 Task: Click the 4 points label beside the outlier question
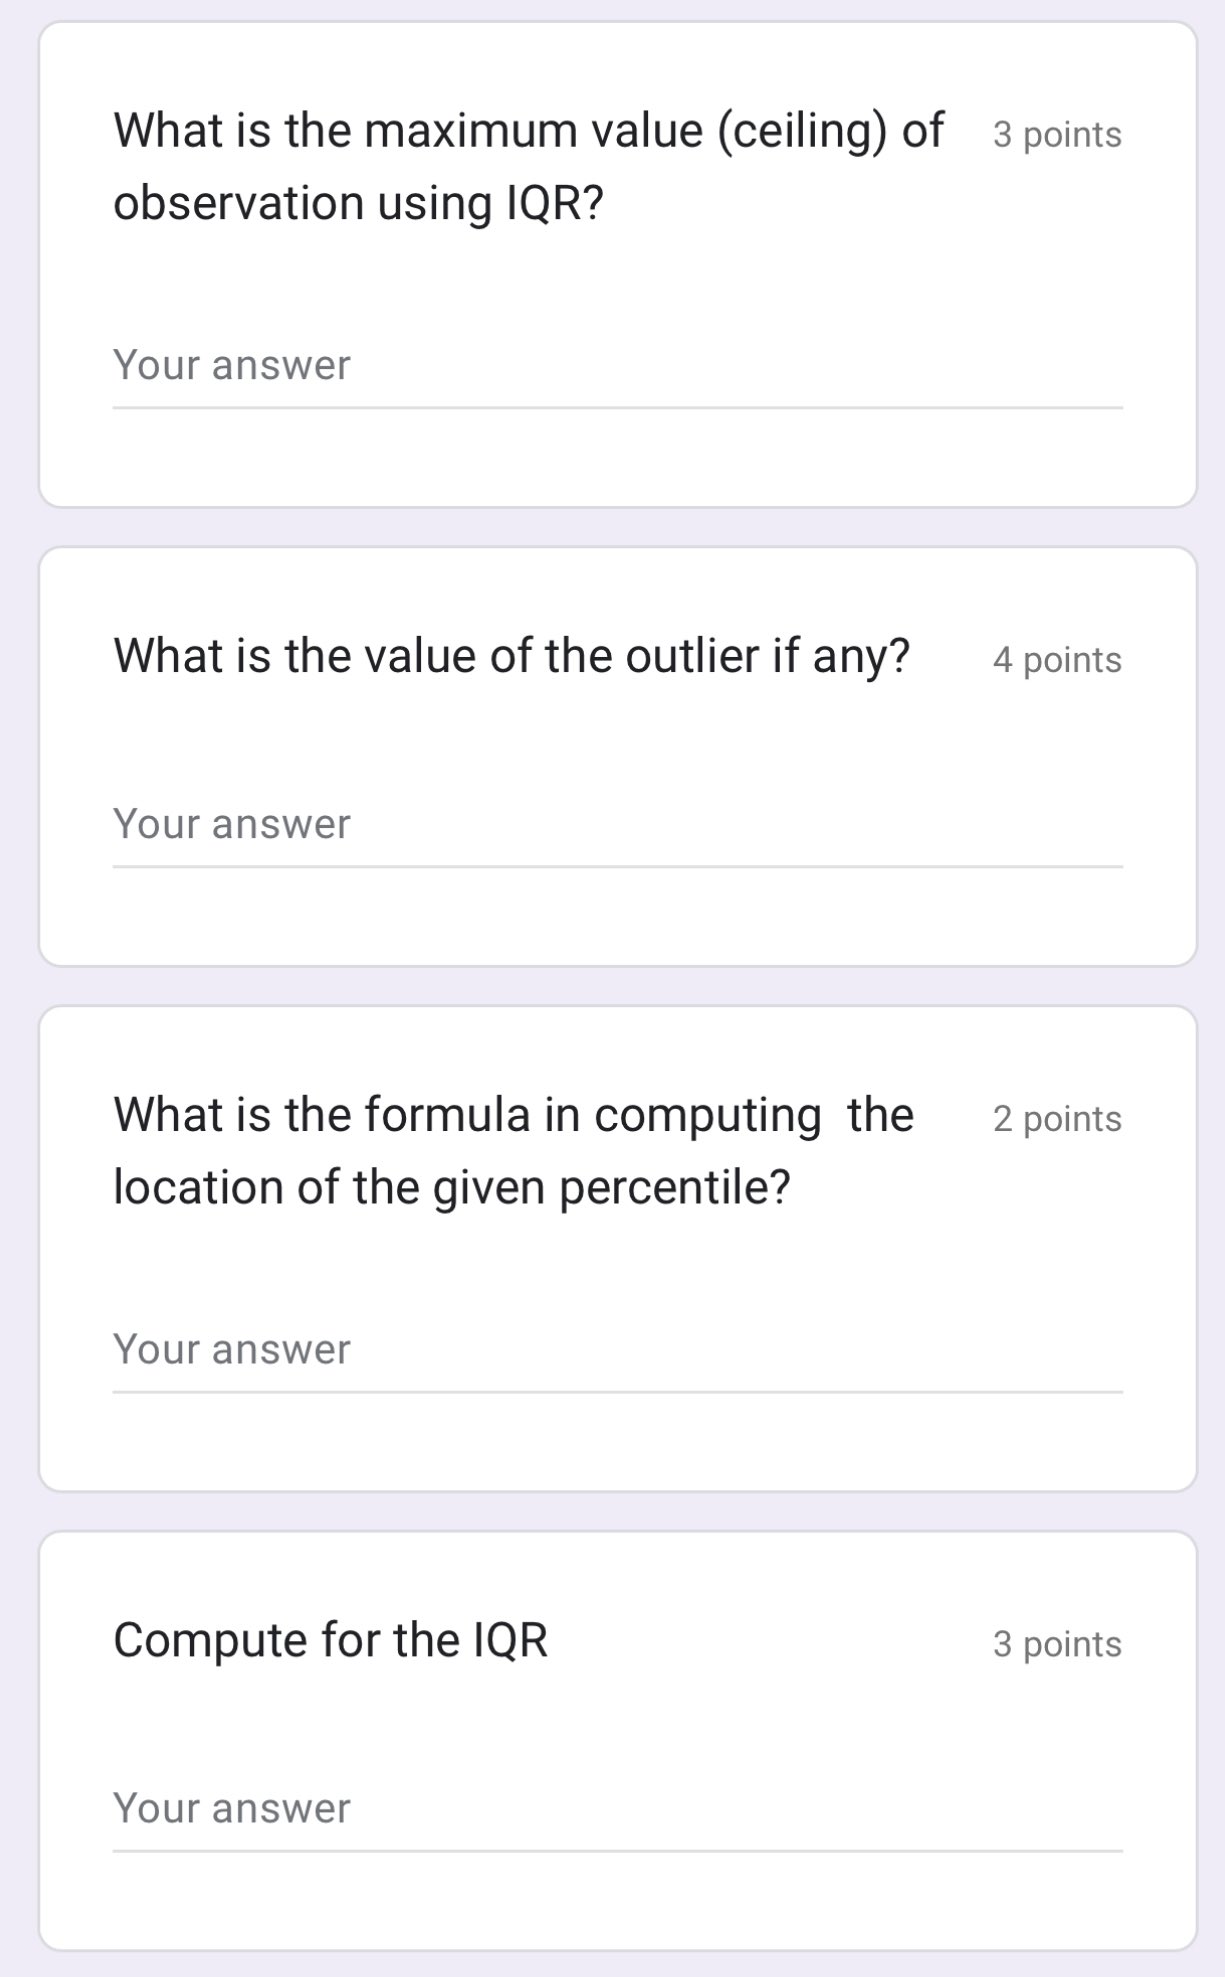[x=1058, y=660]
